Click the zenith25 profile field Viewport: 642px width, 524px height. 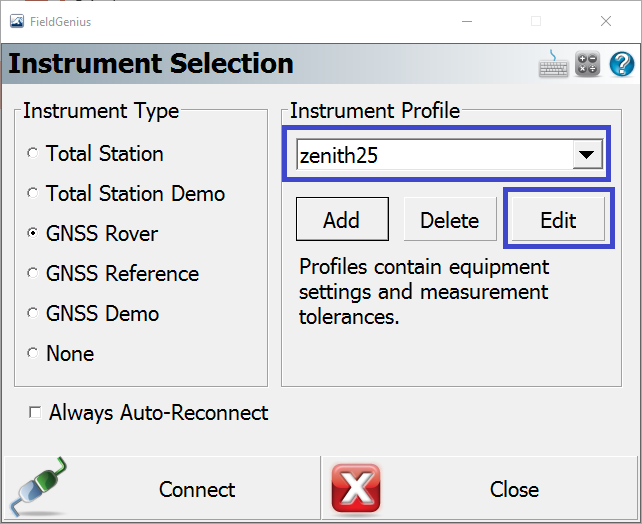pos(430,155)
